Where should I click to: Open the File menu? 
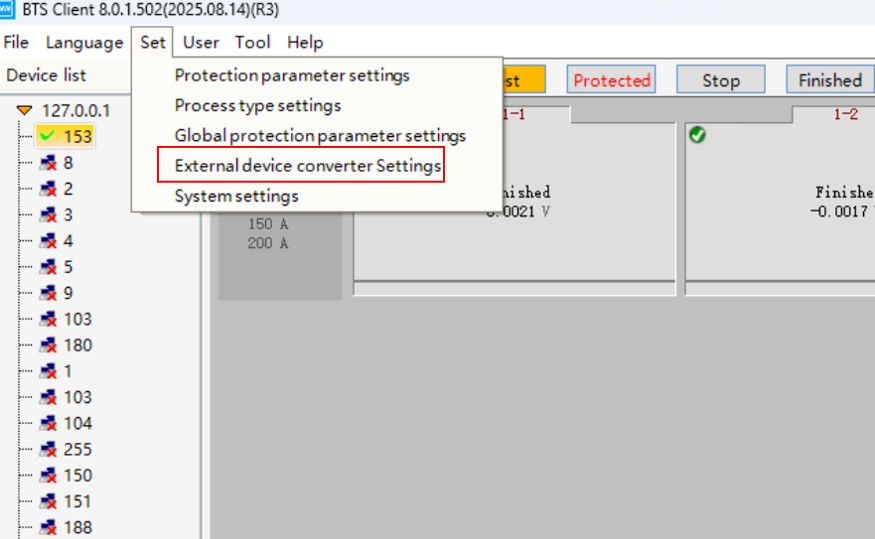coord(16,42)
